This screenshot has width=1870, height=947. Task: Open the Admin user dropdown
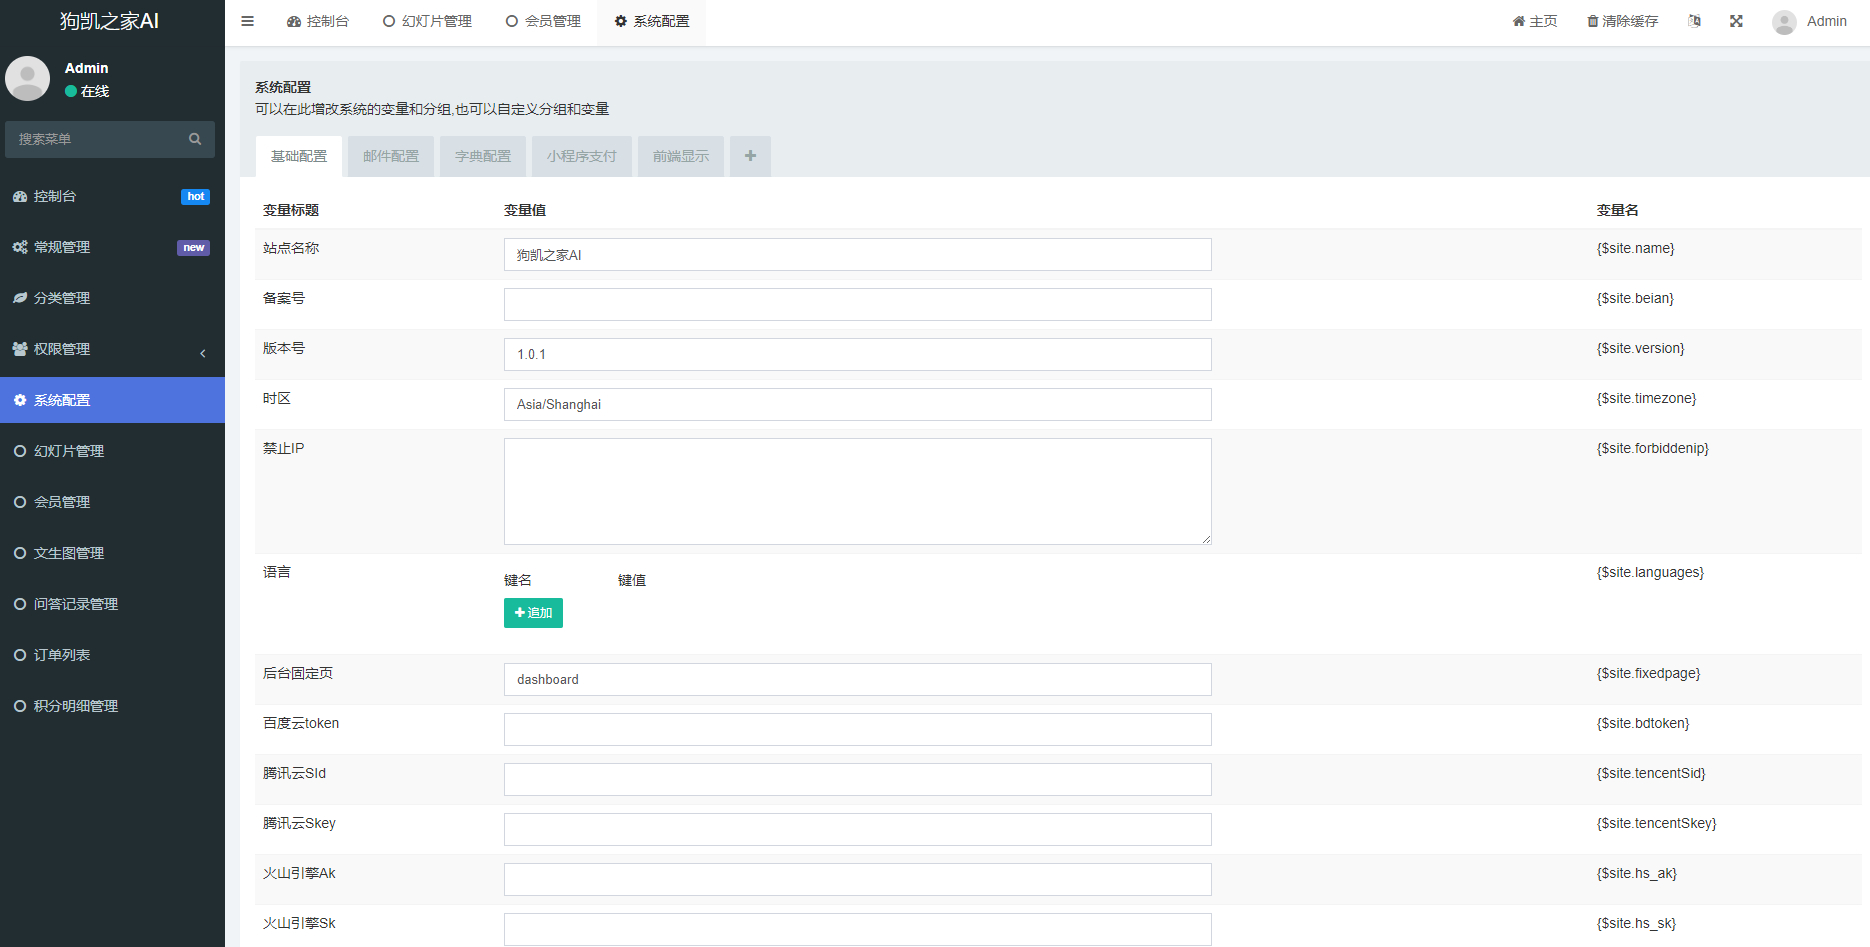coord(1826,21)
